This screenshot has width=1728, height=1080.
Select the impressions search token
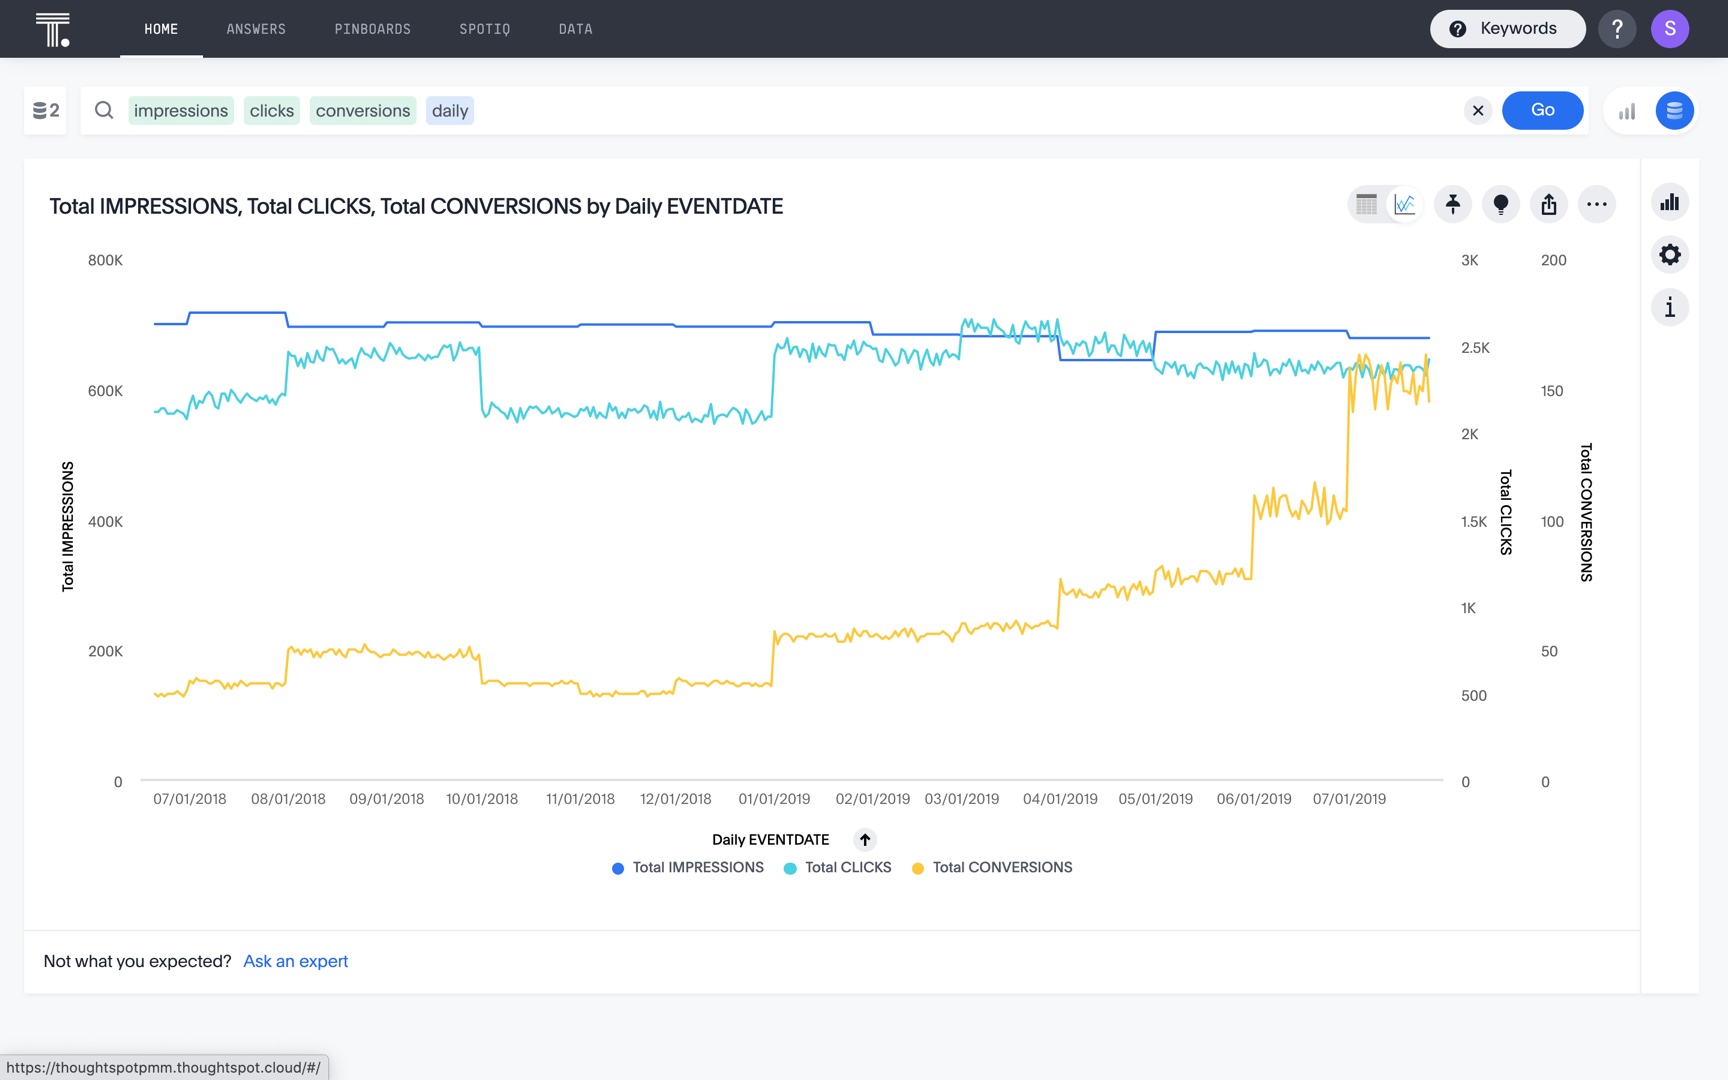[181, 110]
